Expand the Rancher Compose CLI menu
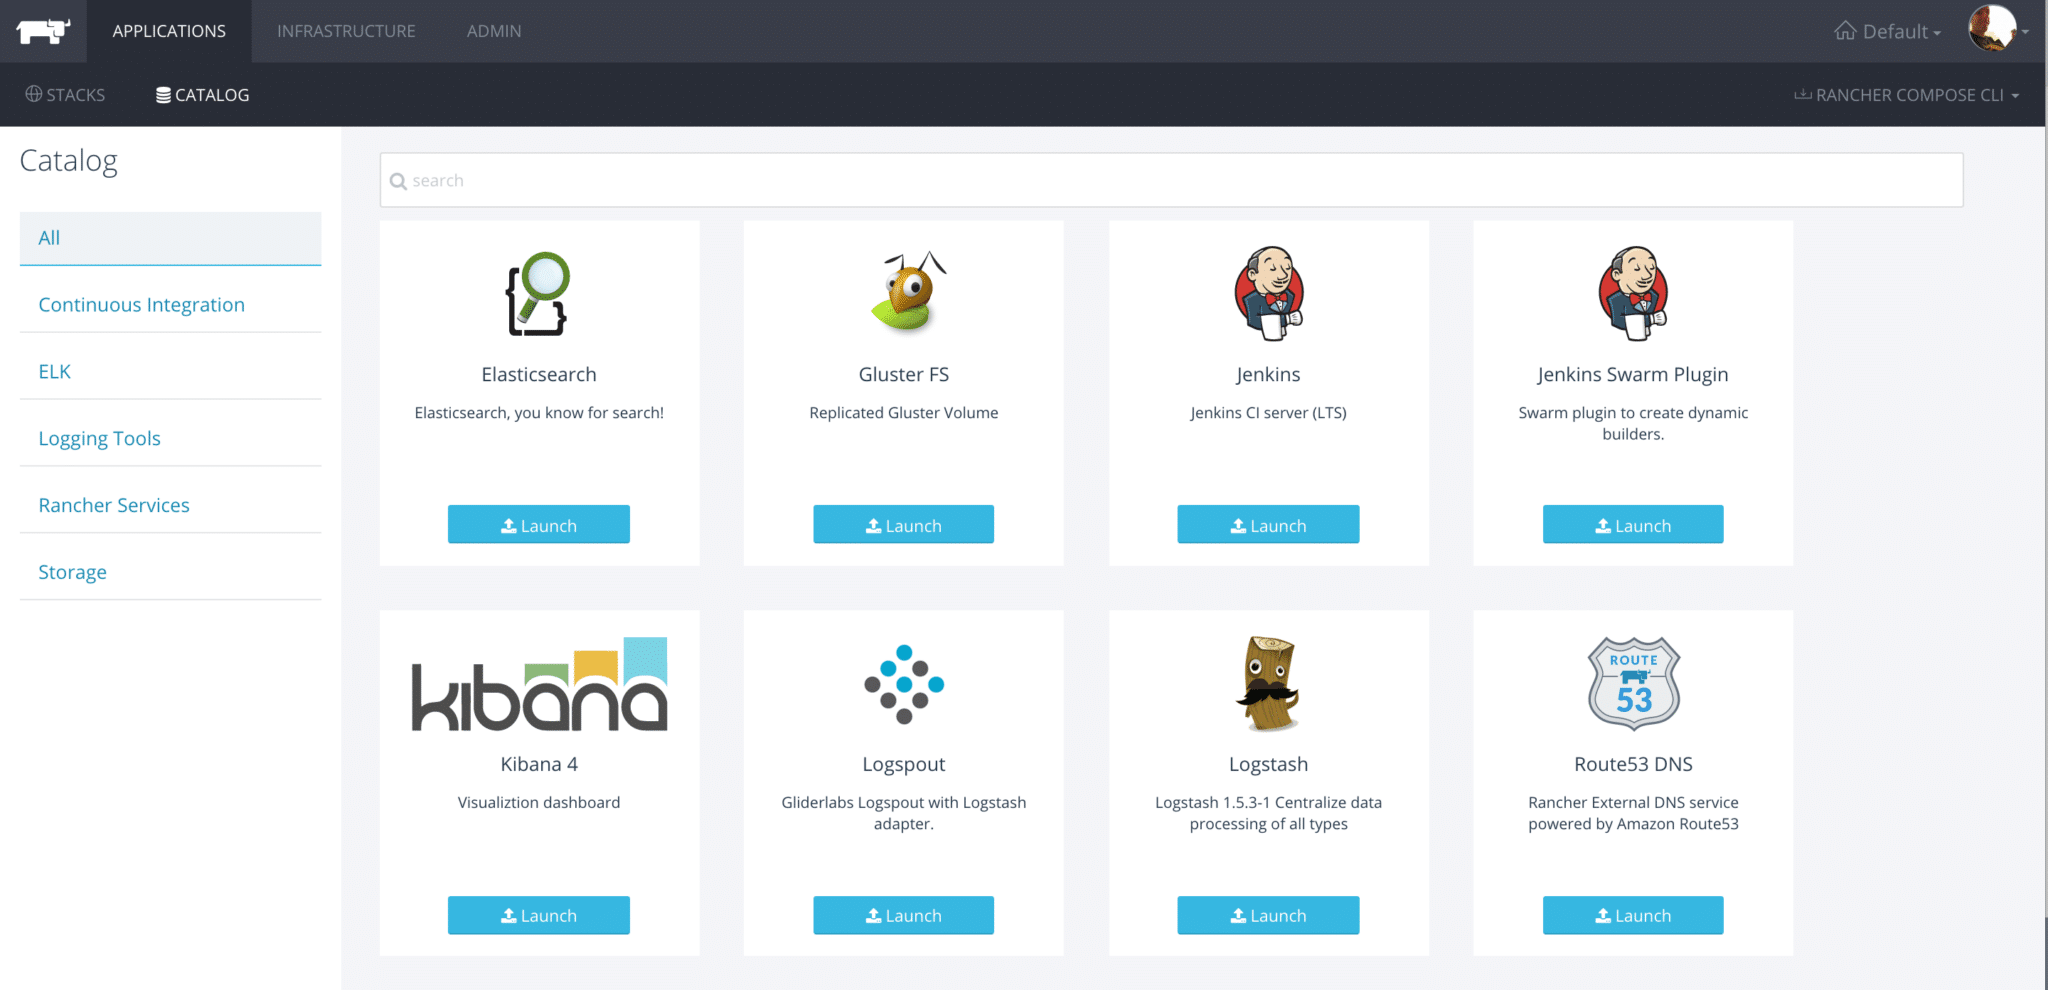The width and height of the screenshot is (2048, 990). [1907, 95]
